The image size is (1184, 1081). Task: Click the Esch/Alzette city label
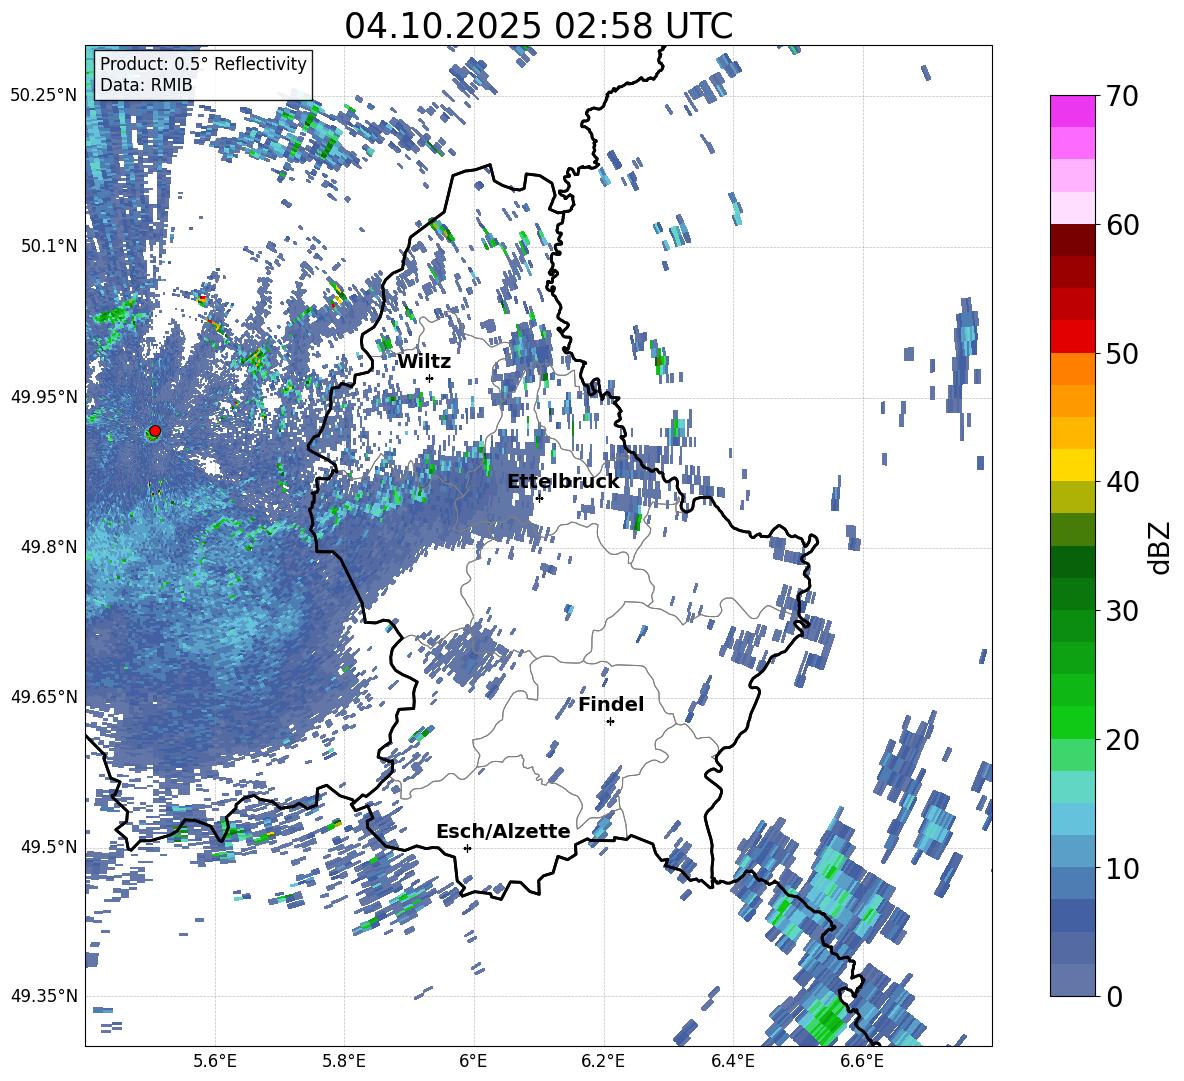tap(503, 831)
